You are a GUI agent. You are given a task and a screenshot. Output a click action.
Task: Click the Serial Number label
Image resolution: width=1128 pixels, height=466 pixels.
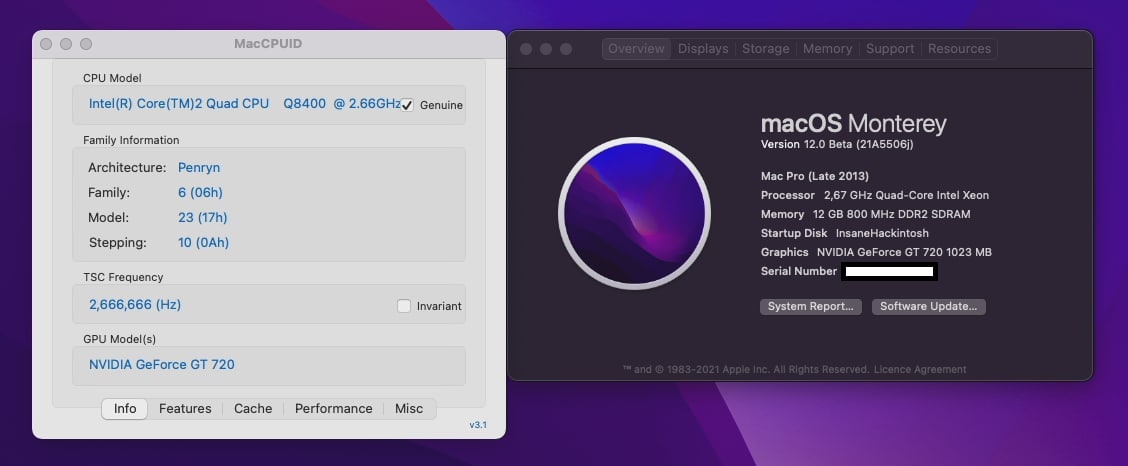[x=799, y=271]
